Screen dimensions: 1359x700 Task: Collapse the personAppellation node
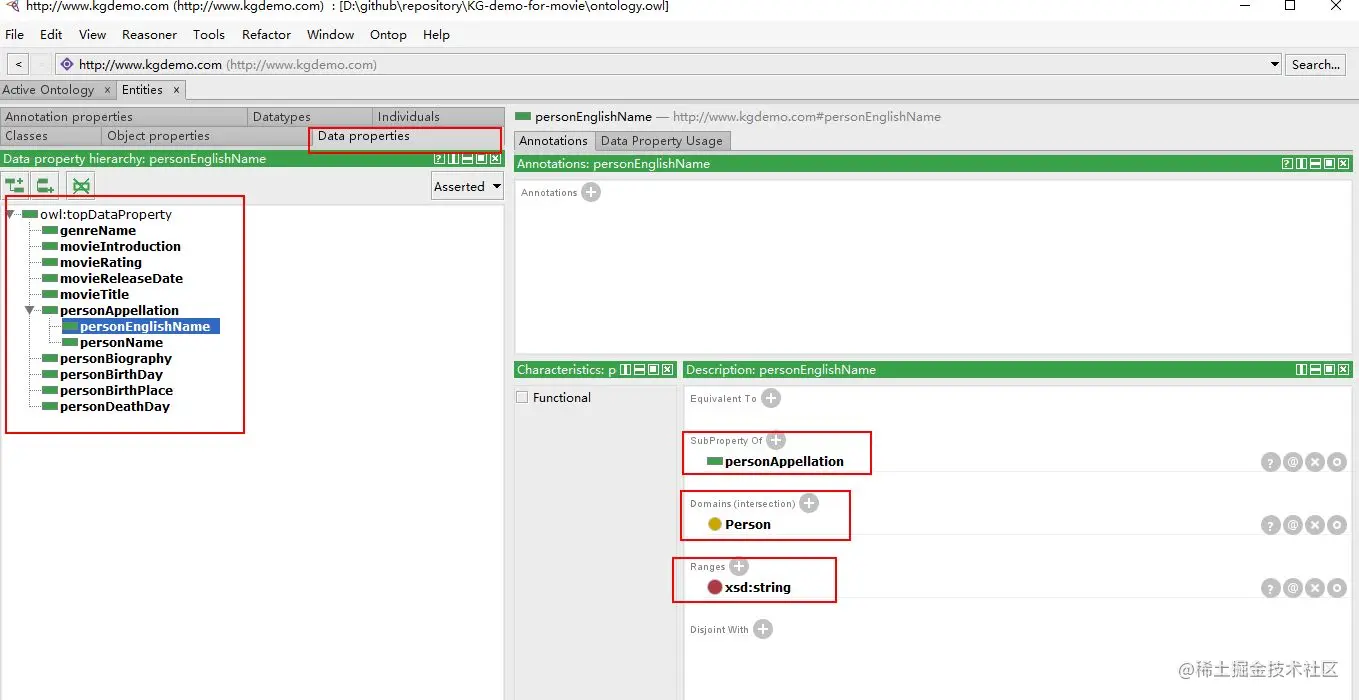pyautogui.click(x=30, y=310)
